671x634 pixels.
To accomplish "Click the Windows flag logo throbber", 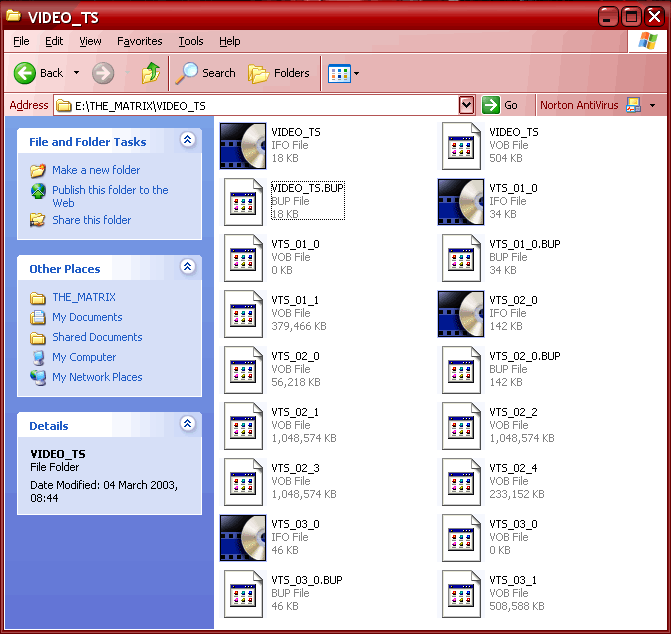I will (647, 41).
